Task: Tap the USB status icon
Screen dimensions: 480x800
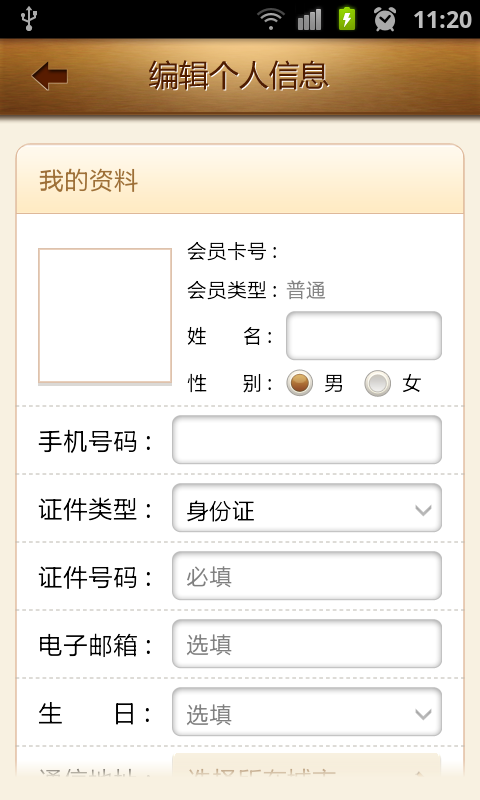Action: (x=29, y=19)
